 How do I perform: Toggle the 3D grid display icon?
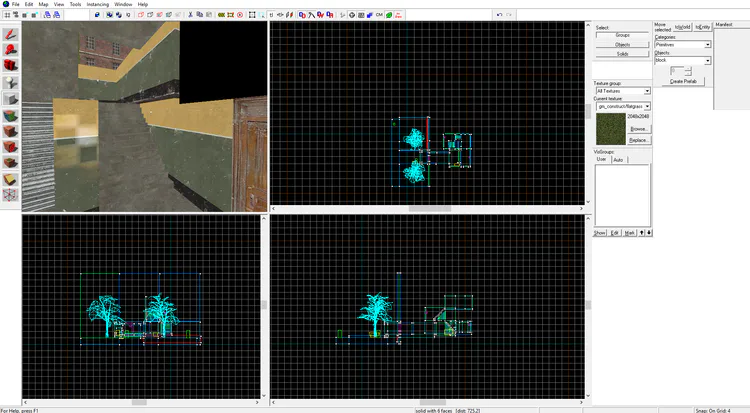click(16, 15)
